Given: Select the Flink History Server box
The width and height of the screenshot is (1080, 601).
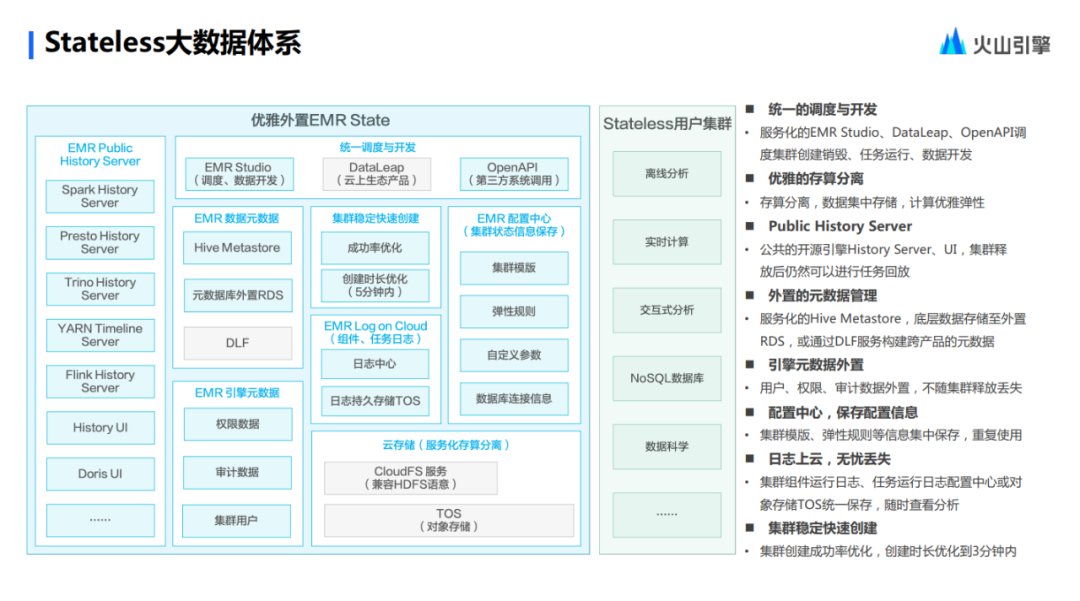Looking at the screenshot, I should 100,381.
